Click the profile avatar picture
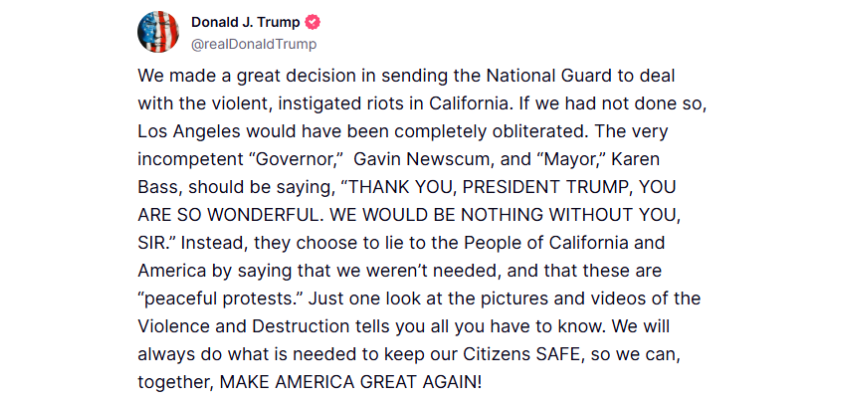 [158, 33]
